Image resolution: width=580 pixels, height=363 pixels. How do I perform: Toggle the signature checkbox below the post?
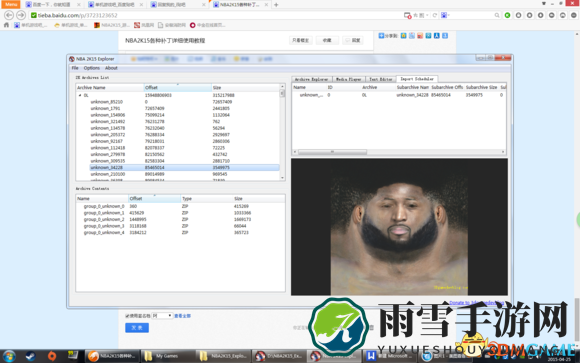coord(127,316)
